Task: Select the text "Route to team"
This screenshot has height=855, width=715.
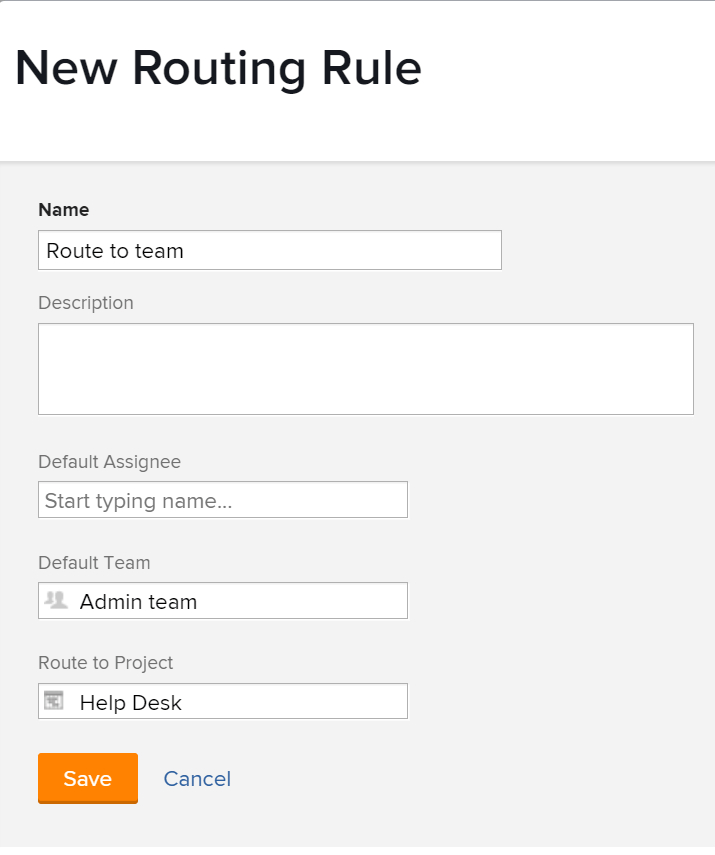Action: coord(113,251)
